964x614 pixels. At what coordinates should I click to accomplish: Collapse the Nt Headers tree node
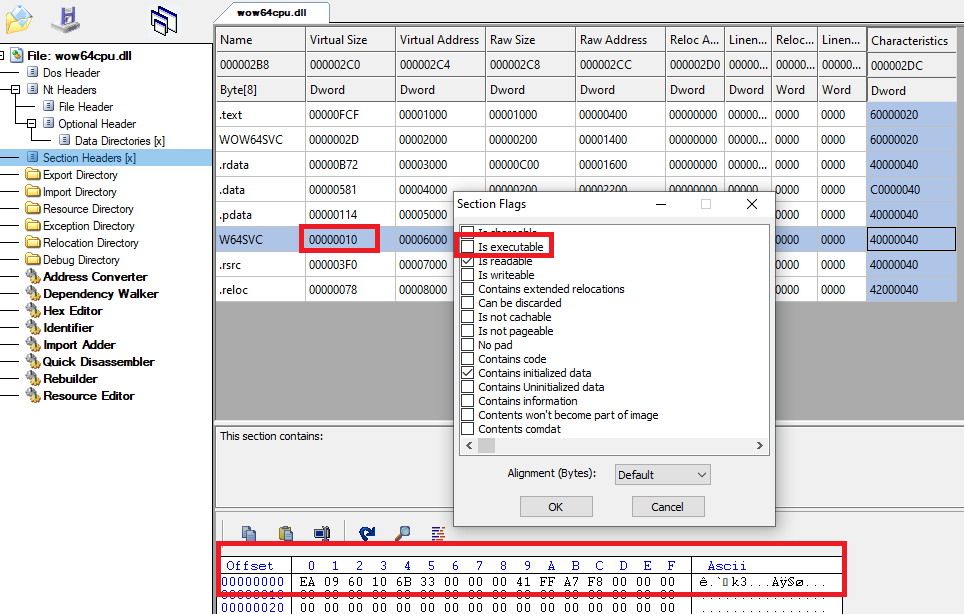point(15,90)
